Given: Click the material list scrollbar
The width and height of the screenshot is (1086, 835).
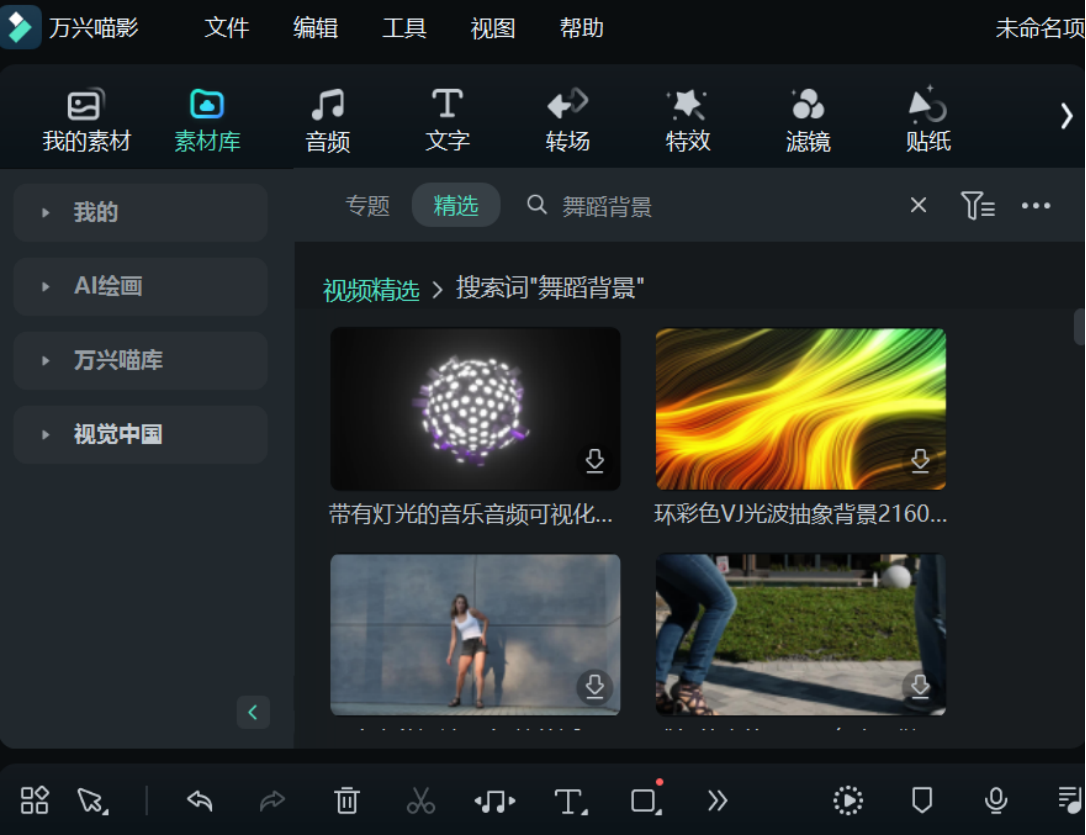Looking at the screenshot, I should [x=1079, y=327].
